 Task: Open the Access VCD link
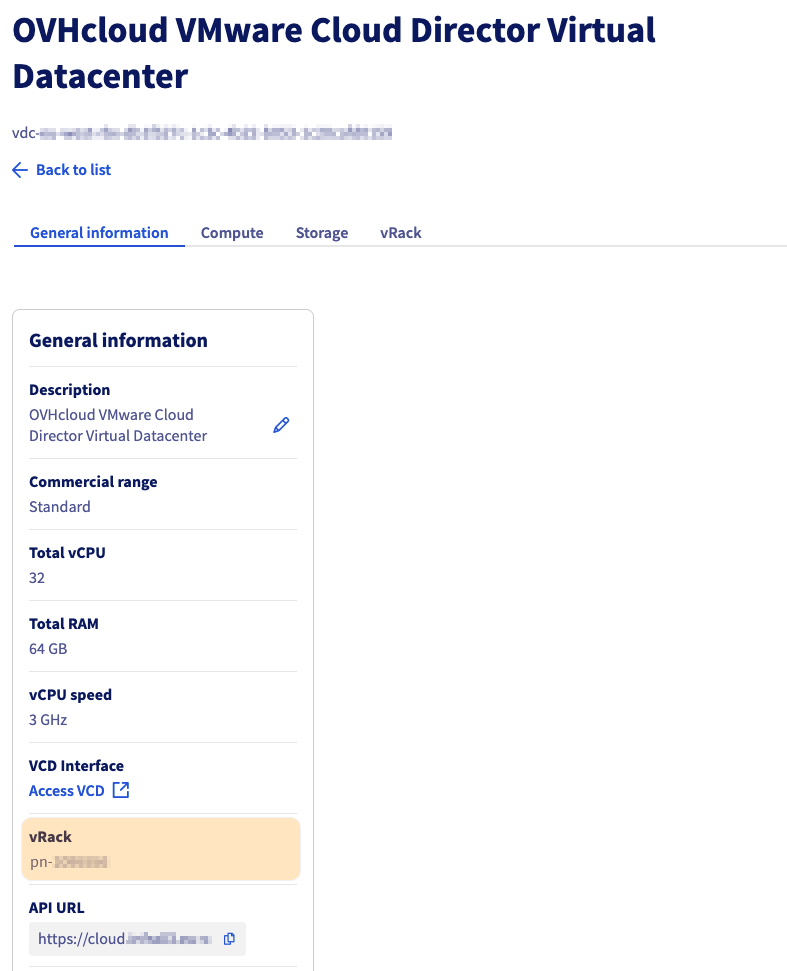tap(66, 791)
